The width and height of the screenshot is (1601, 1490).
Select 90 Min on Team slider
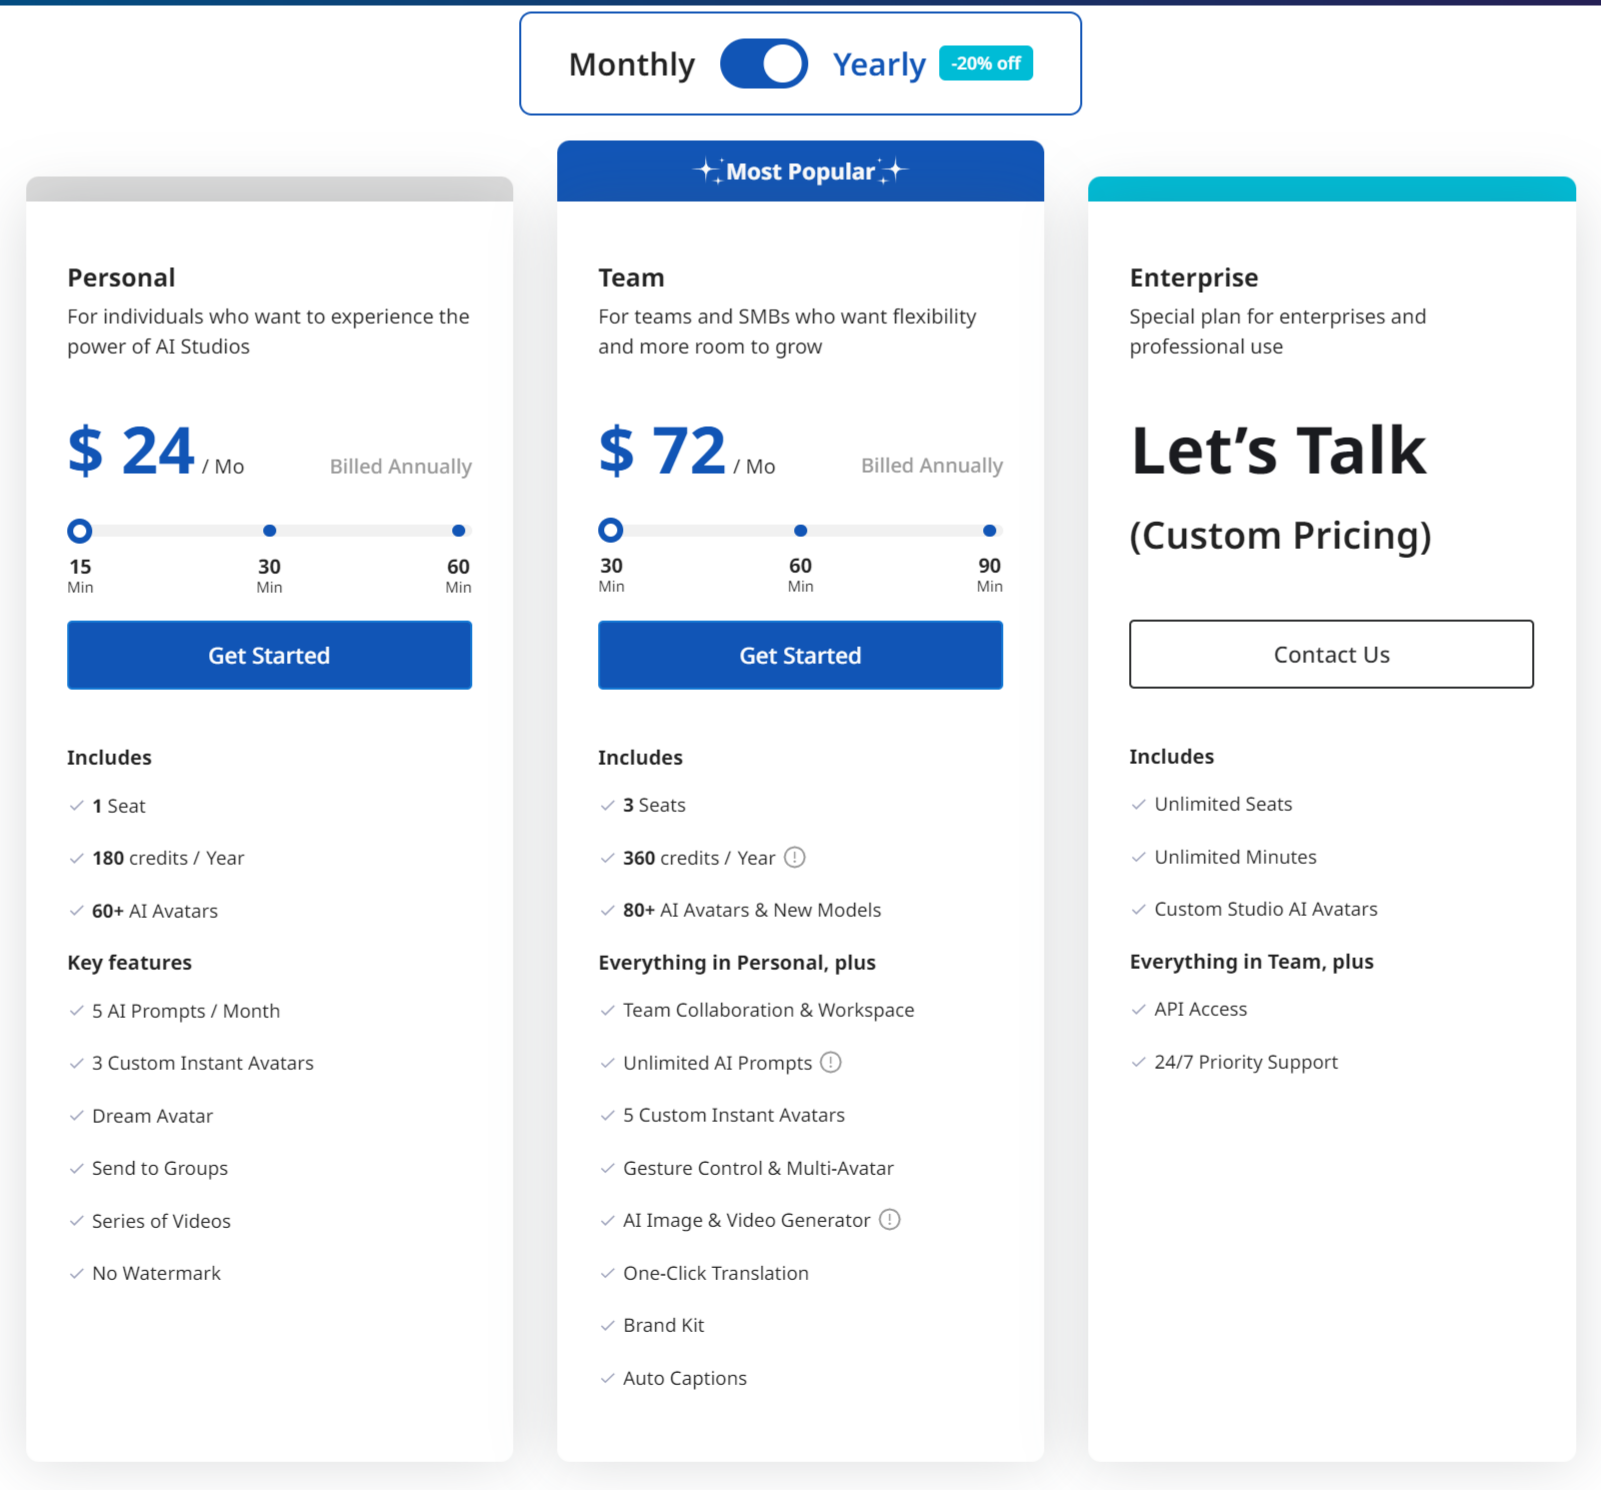(x=989, y=530)
